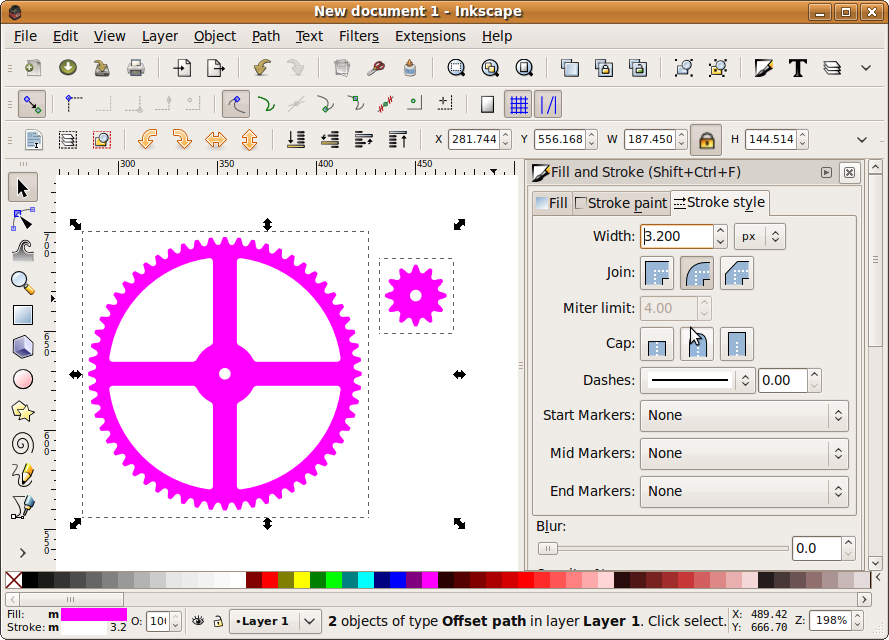Select the Ellipse circle tool

[23, 379]
